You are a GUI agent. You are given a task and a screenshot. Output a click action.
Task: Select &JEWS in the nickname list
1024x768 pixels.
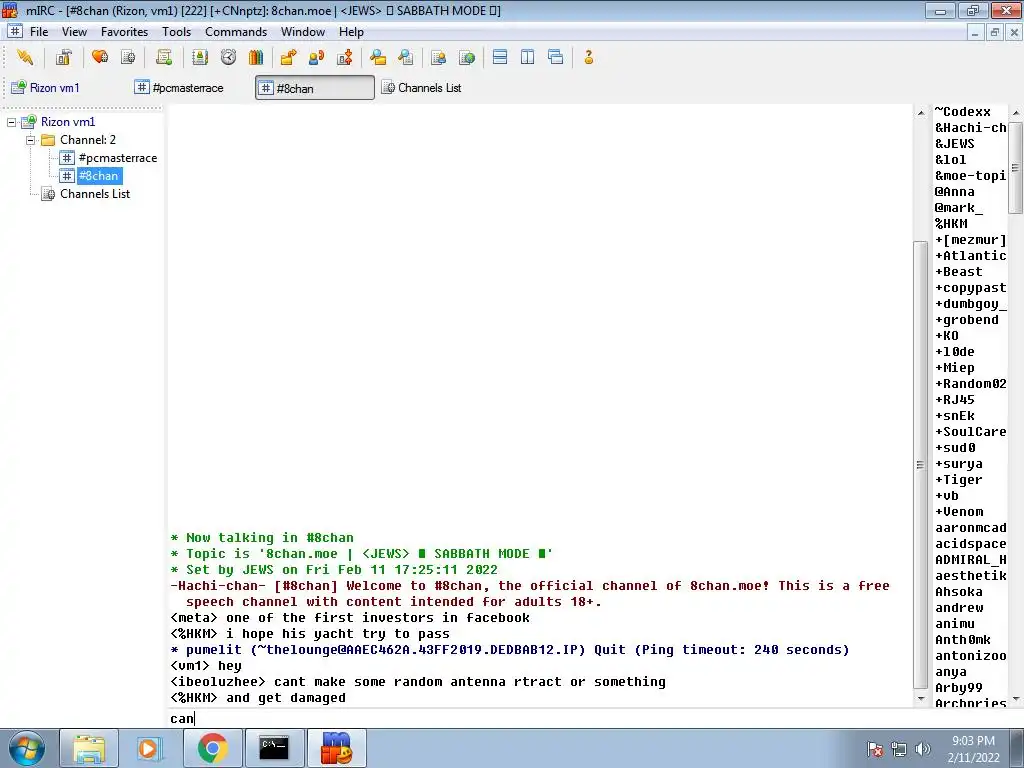pos(955,144)
